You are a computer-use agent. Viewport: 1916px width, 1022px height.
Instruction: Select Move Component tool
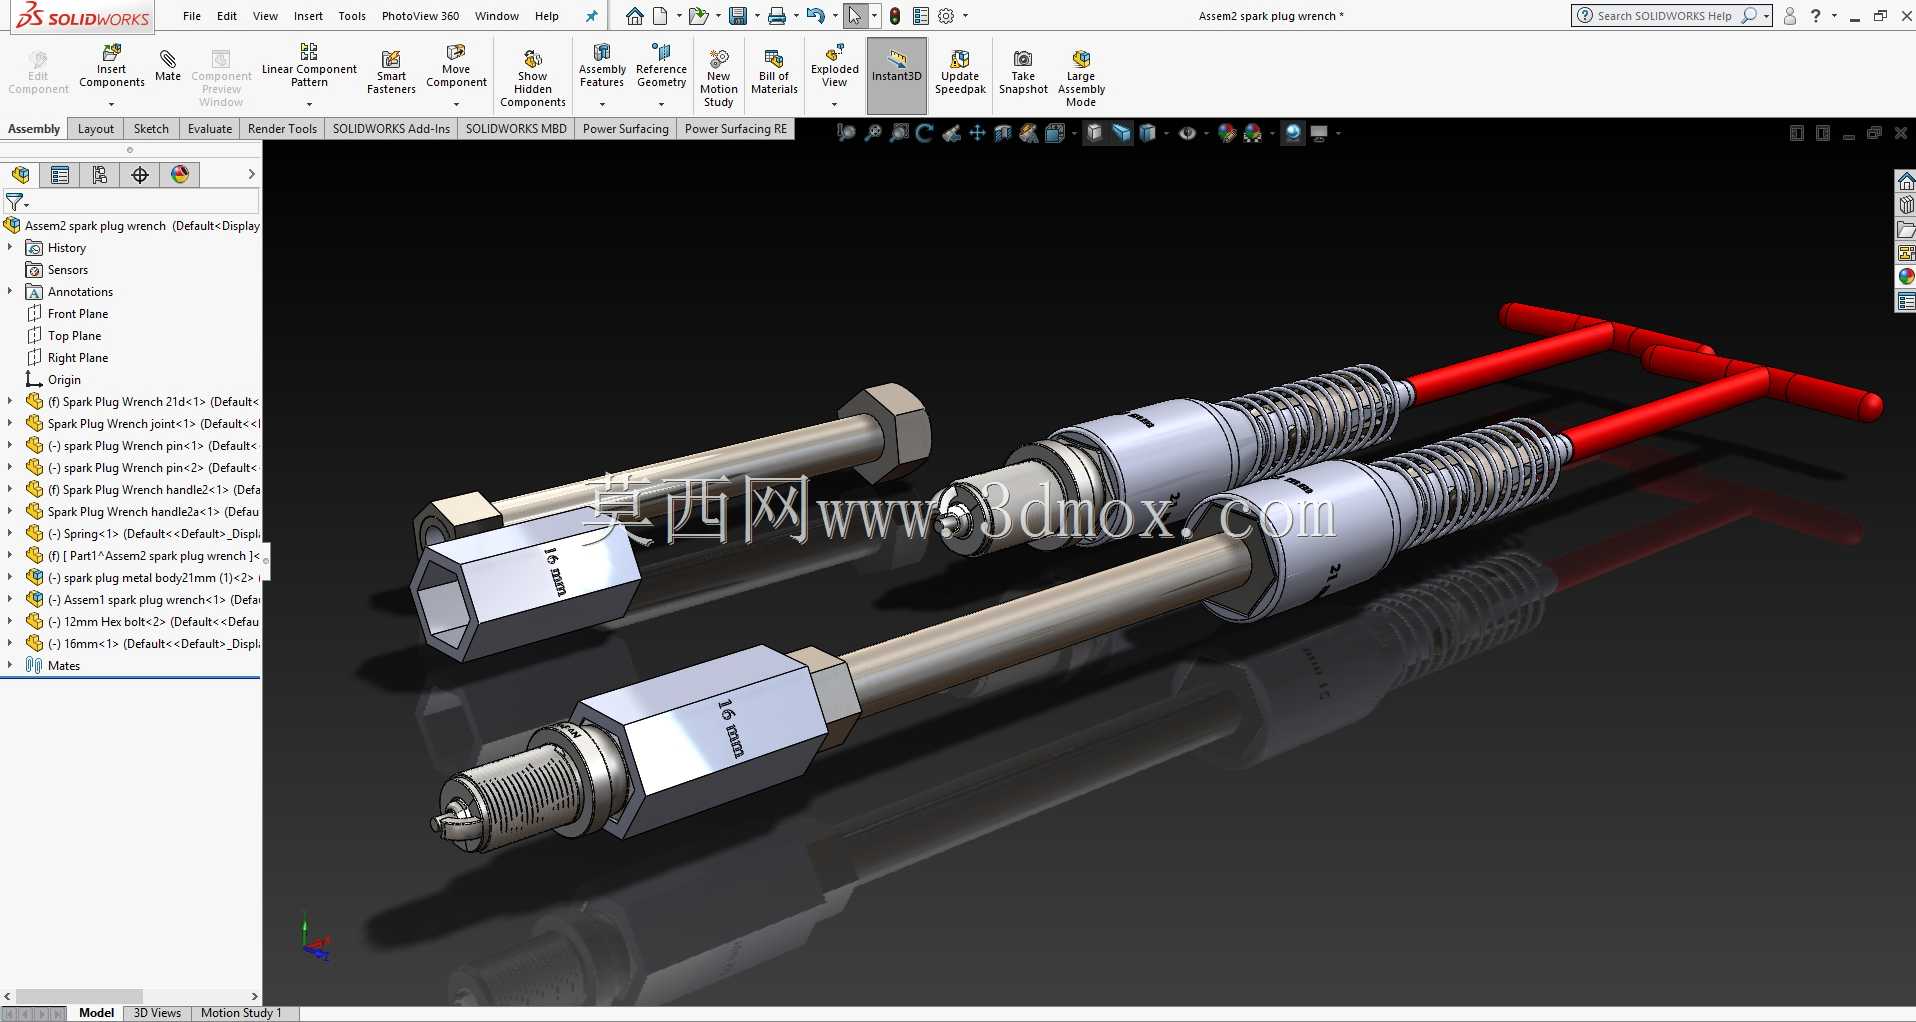click(456, 66)
